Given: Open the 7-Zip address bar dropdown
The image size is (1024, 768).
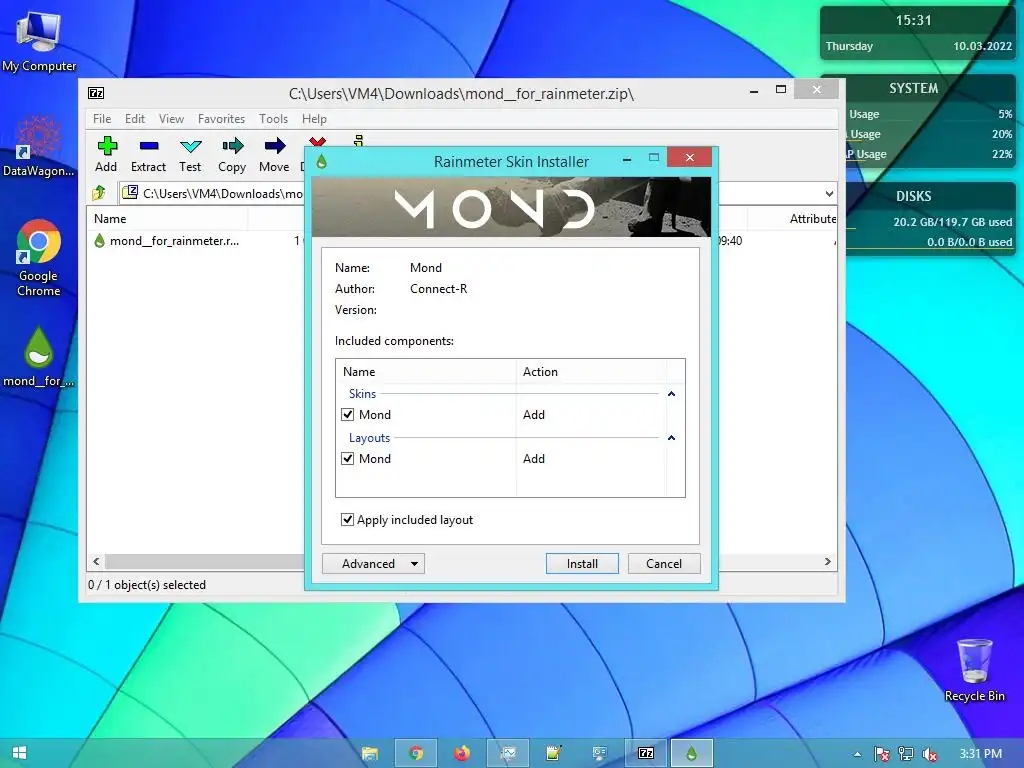Looking at the screenshot, I should click(x=829, y=193).
